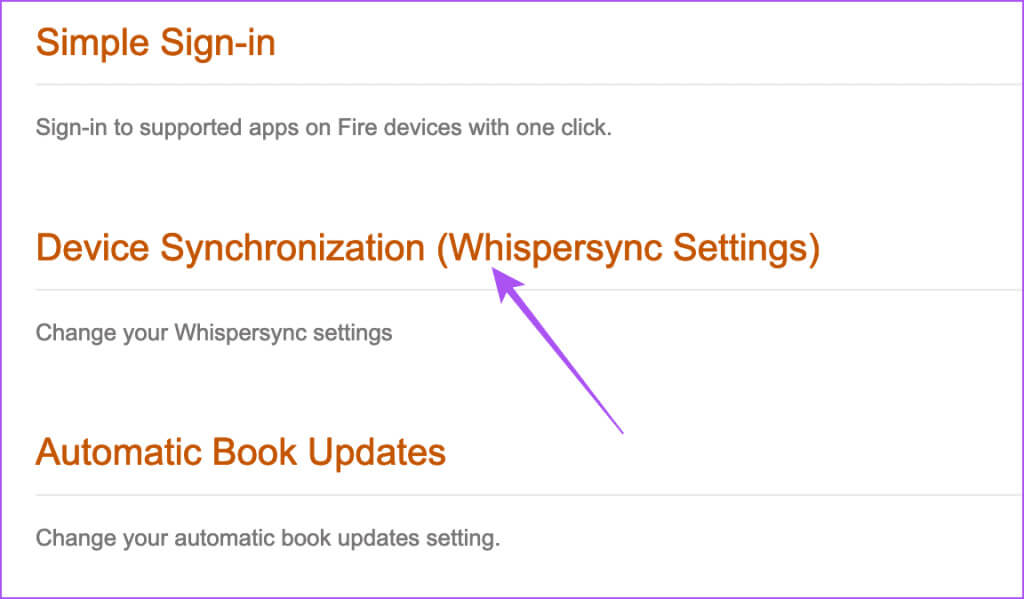Screen dimensions: 1024x599
Task: Click the "Sign-in to supported apps" description
Action: (322, 128)
